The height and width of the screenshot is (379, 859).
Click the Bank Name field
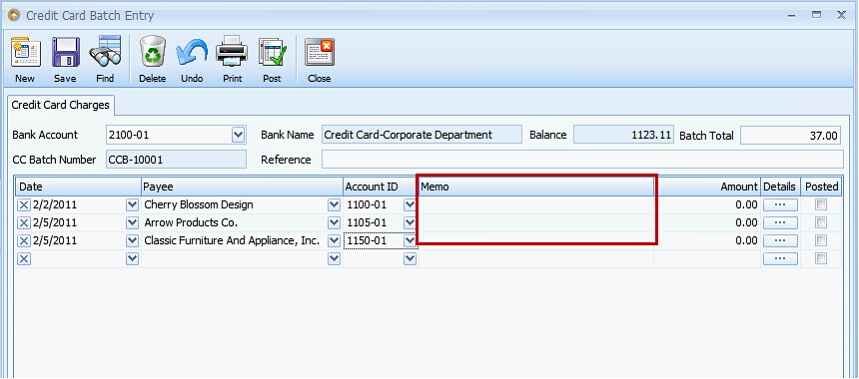click(x=422, y=135)
